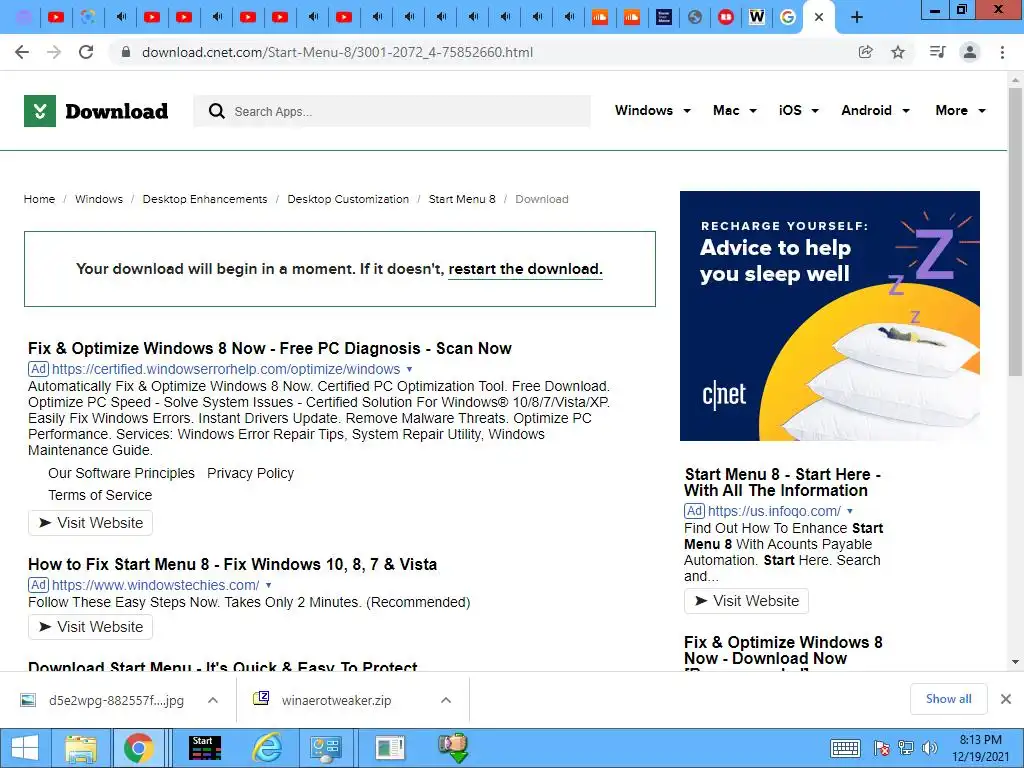Open the us.infoqo.com ad URL
1024x768 pixels.
pyautogui.click(x=774, y=511)
